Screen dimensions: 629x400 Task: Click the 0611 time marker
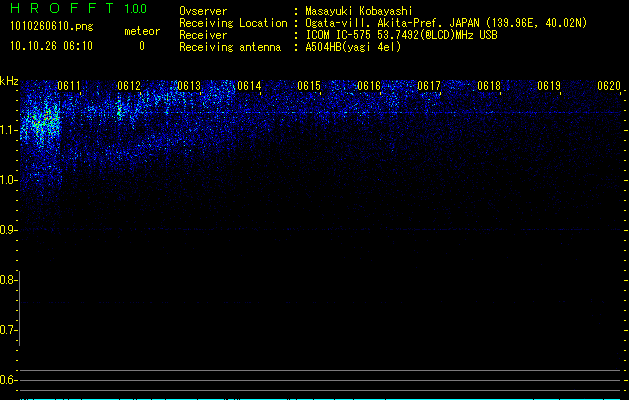pos(69,86)
